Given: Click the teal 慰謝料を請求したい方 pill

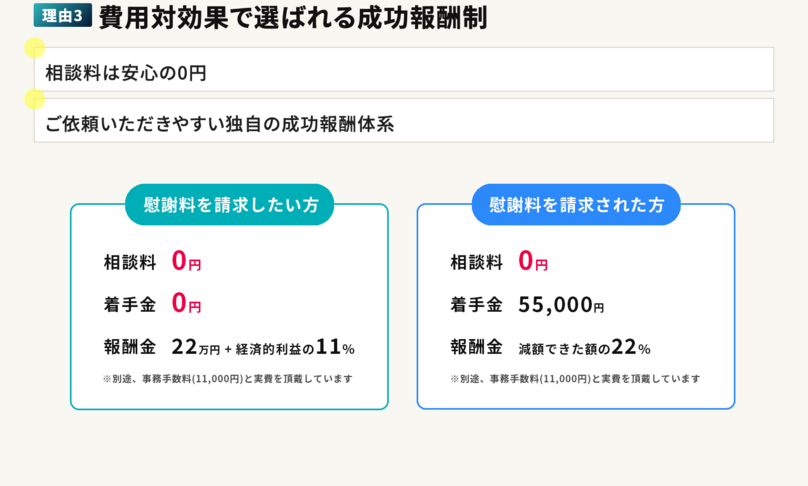Looking at the screenshot, I should 229,205.
